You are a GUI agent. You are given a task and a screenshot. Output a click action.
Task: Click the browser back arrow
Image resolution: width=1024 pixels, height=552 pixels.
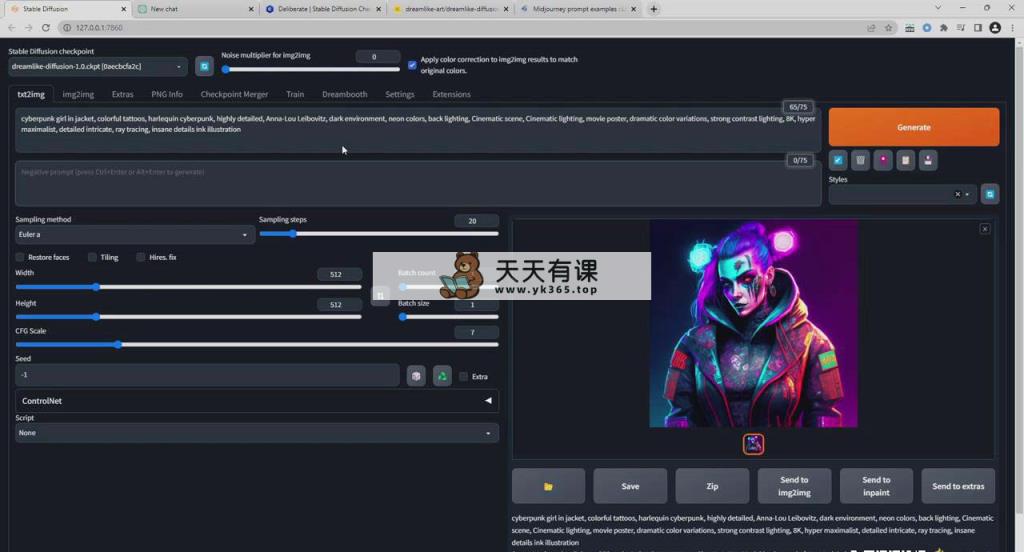click(11, 27)
